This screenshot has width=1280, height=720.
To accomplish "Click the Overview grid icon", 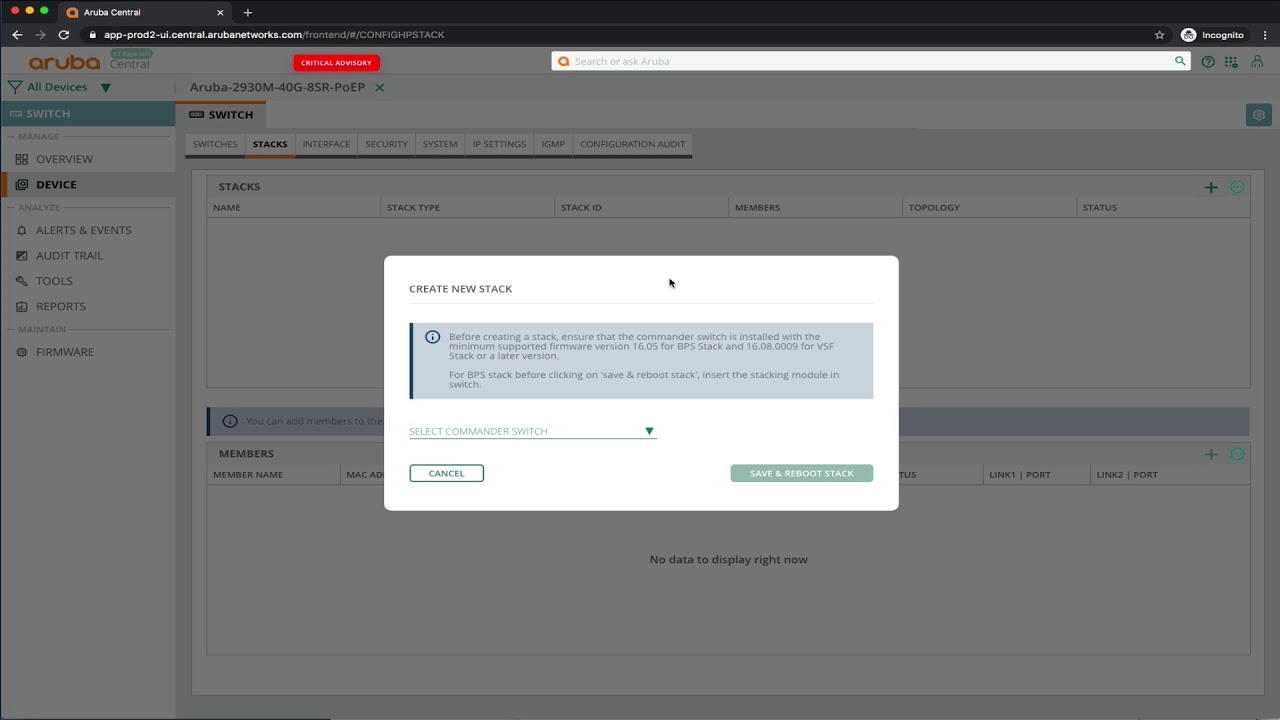I will 22,159.
